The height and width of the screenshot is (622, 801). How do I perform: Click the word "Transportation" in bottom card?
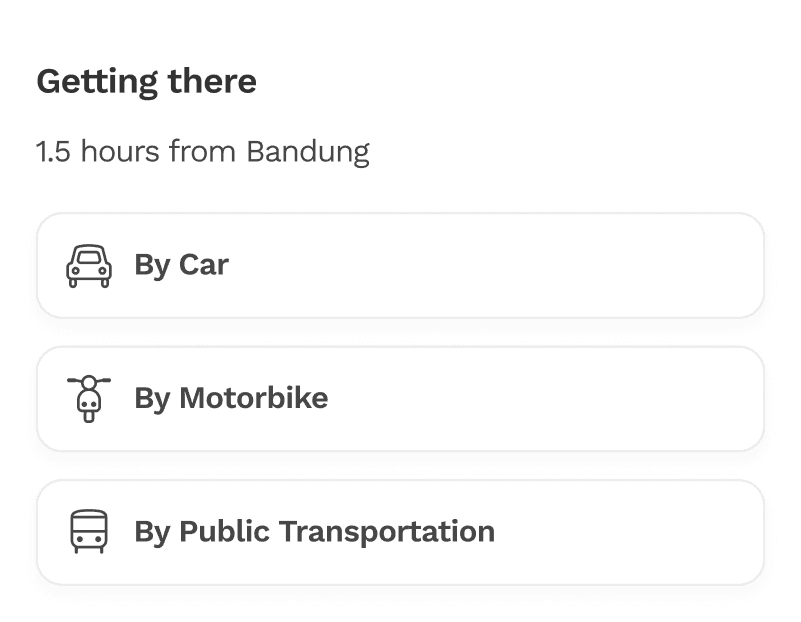(387, 532)
